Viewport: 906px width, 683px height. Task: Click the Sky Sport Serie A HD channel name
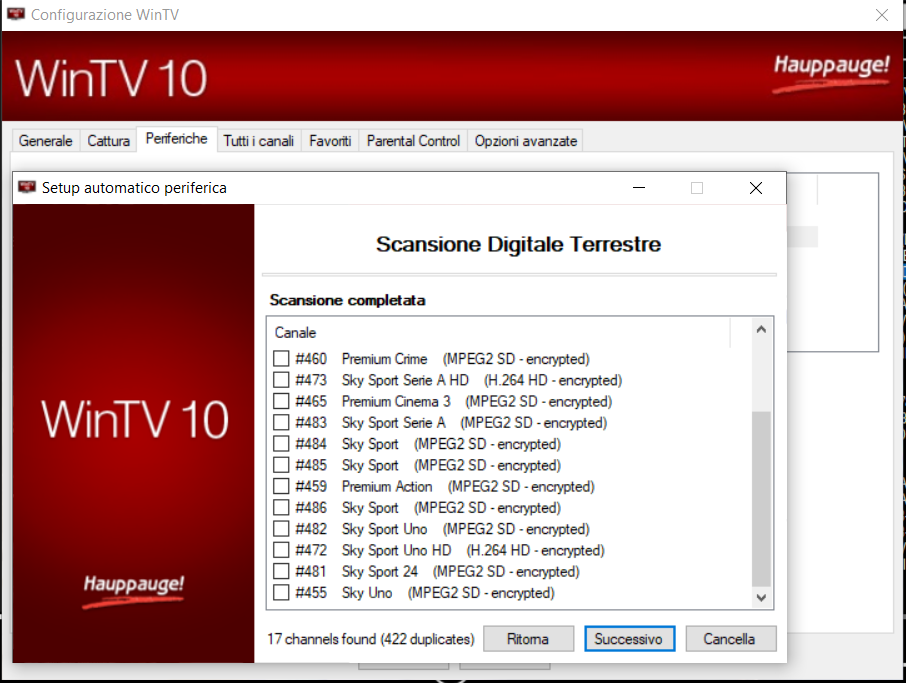point(405,380)
